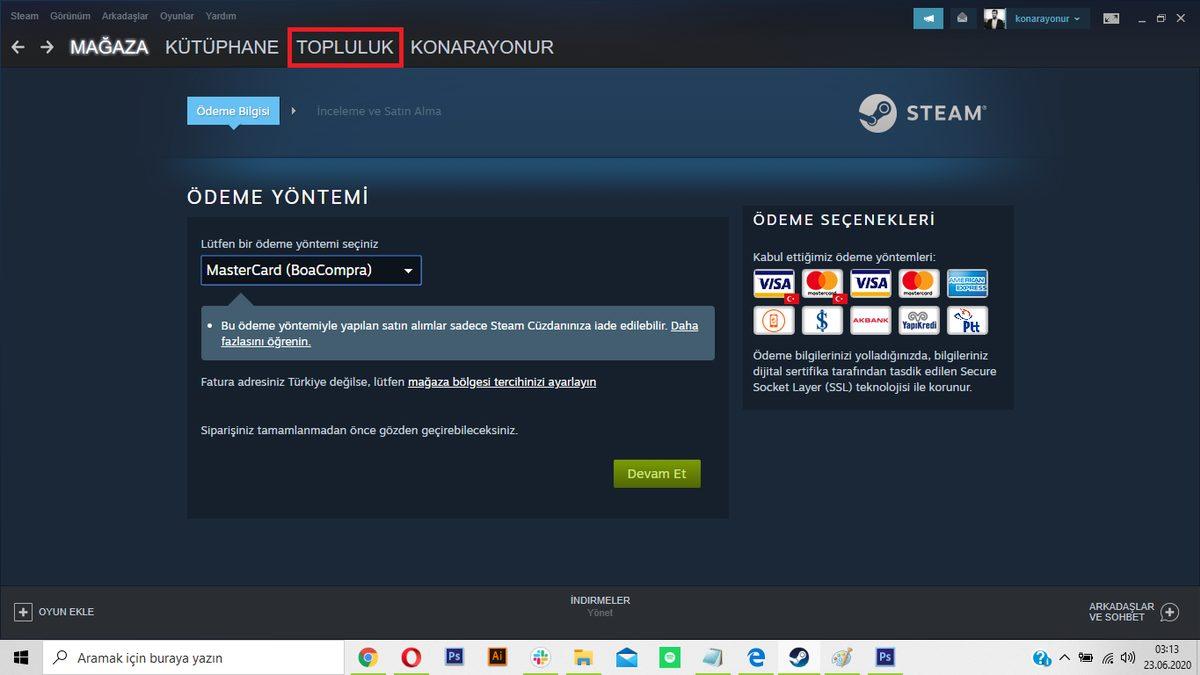1200x675 pixels.
Task: Open notifications with the envelope icon
Action: (x=961, y=18)
